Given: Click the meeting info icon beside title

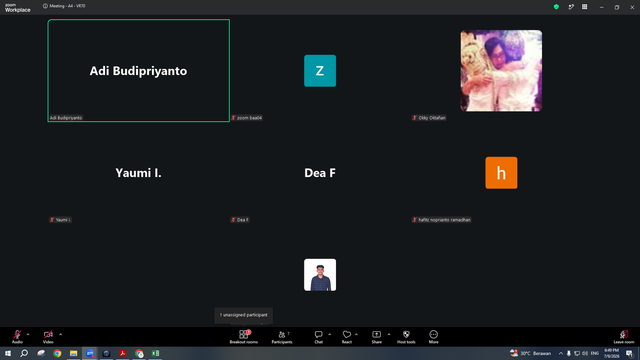Looking at the screenshot, I should (x=45, y=6).
